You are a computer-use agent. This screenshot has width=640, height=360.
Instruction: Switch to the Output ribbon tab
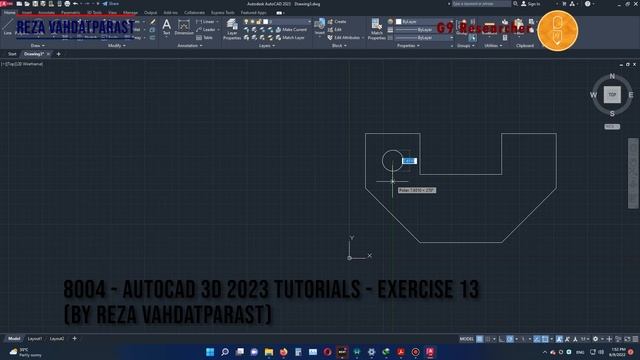coord(150,13)
